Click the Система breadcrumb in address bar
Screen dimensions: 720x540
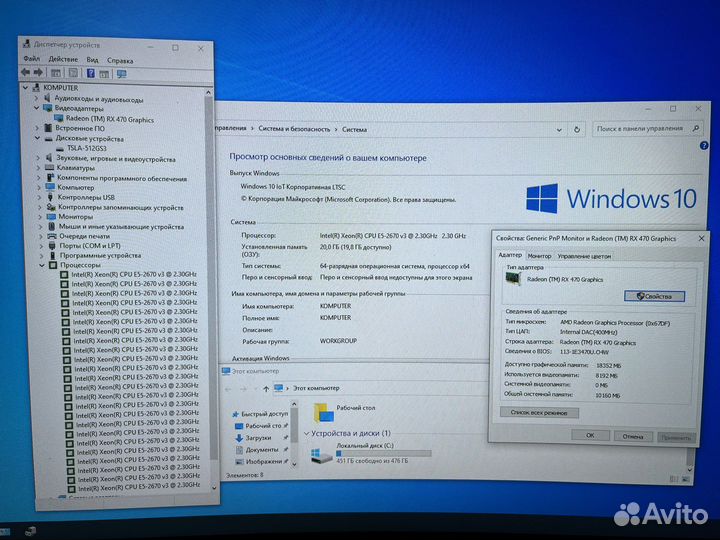click(x=354, y=129)
